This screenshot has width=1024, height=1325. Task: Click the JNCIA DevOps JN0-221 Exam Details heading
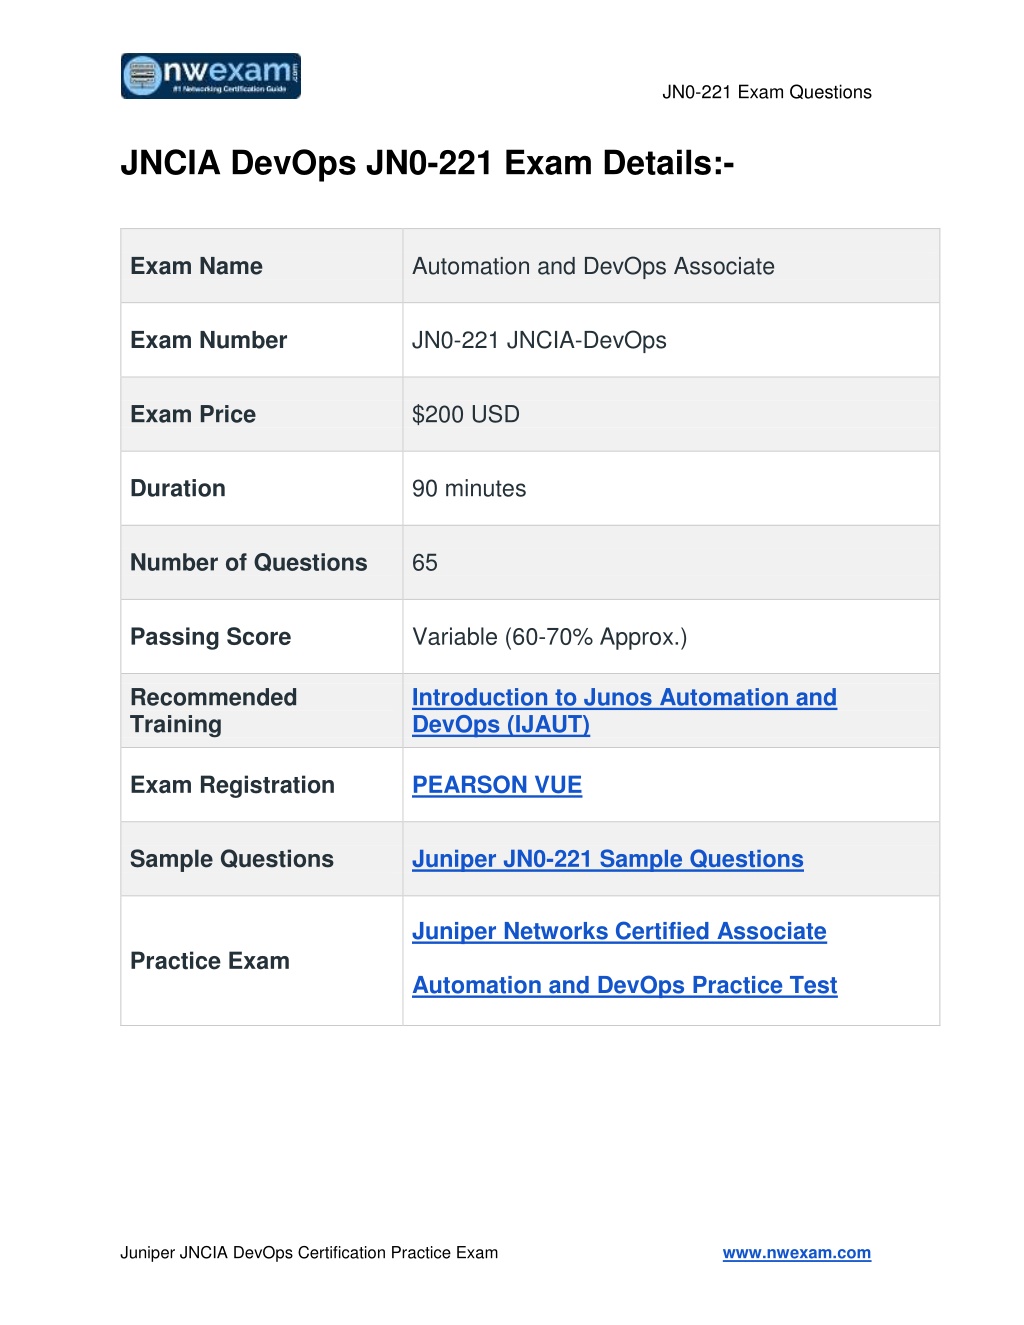click(427, 163)
